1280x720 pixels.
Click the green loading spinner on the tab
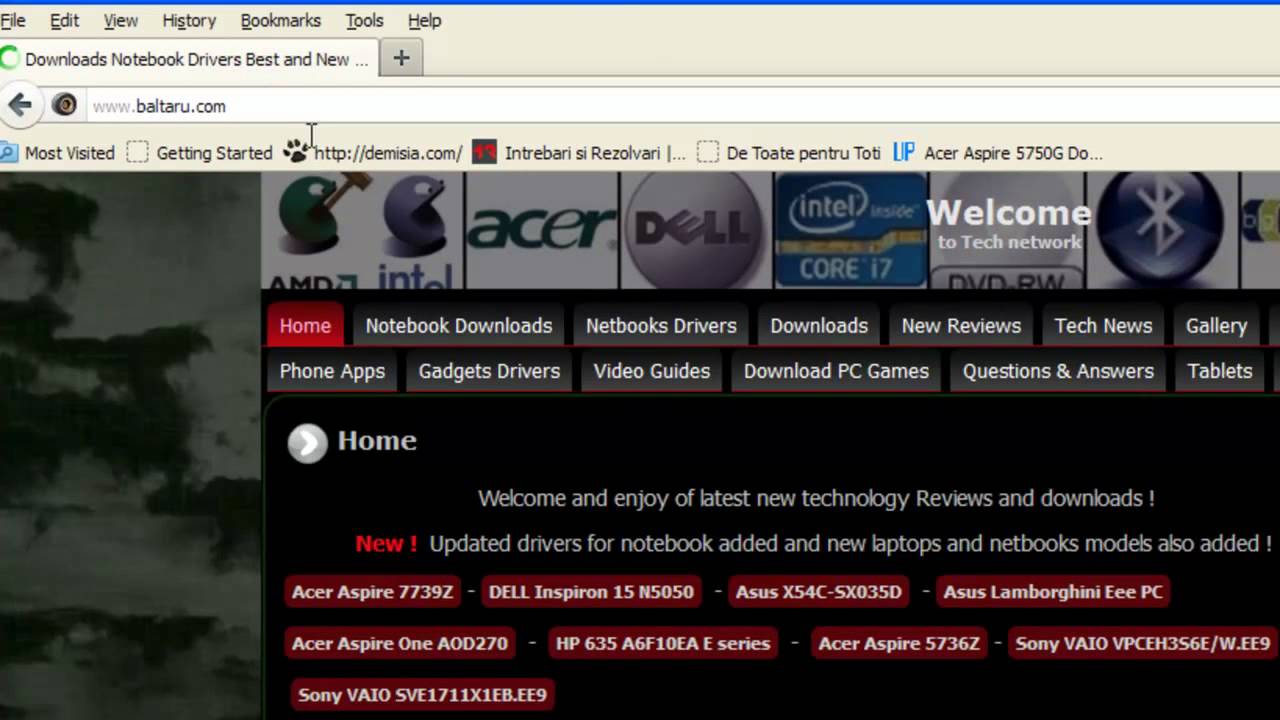10,58
